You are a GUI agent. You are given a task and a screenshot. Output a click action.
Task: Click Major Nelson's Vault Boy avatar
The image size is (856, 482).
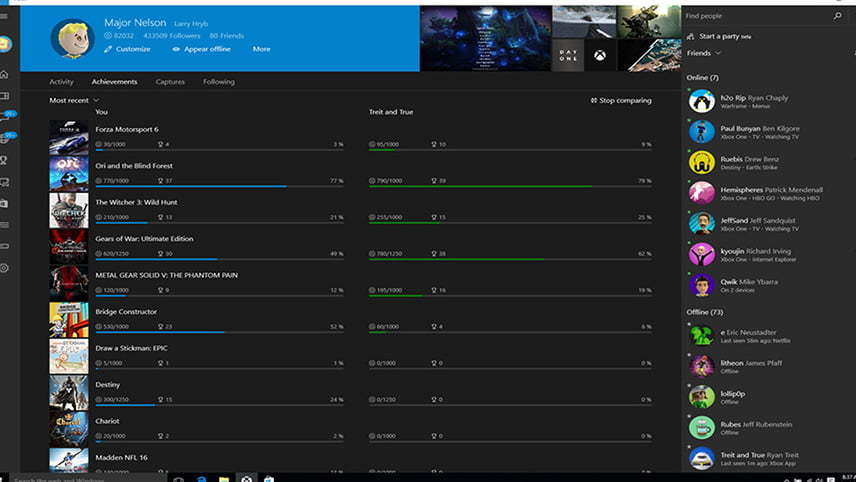[73, 38]
